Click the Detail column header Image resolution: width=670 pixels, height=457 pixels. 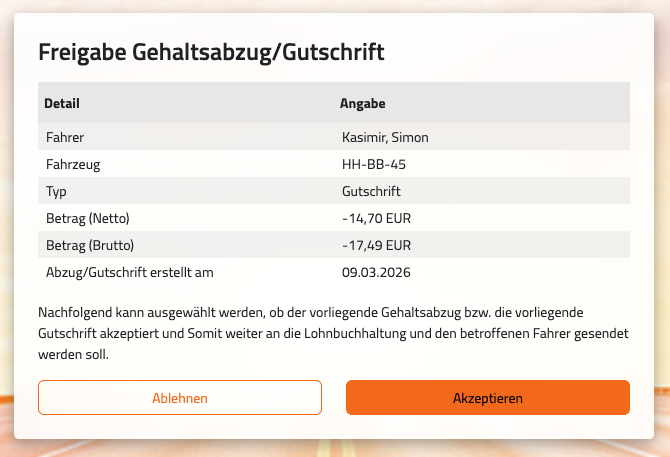pos(62,103)
